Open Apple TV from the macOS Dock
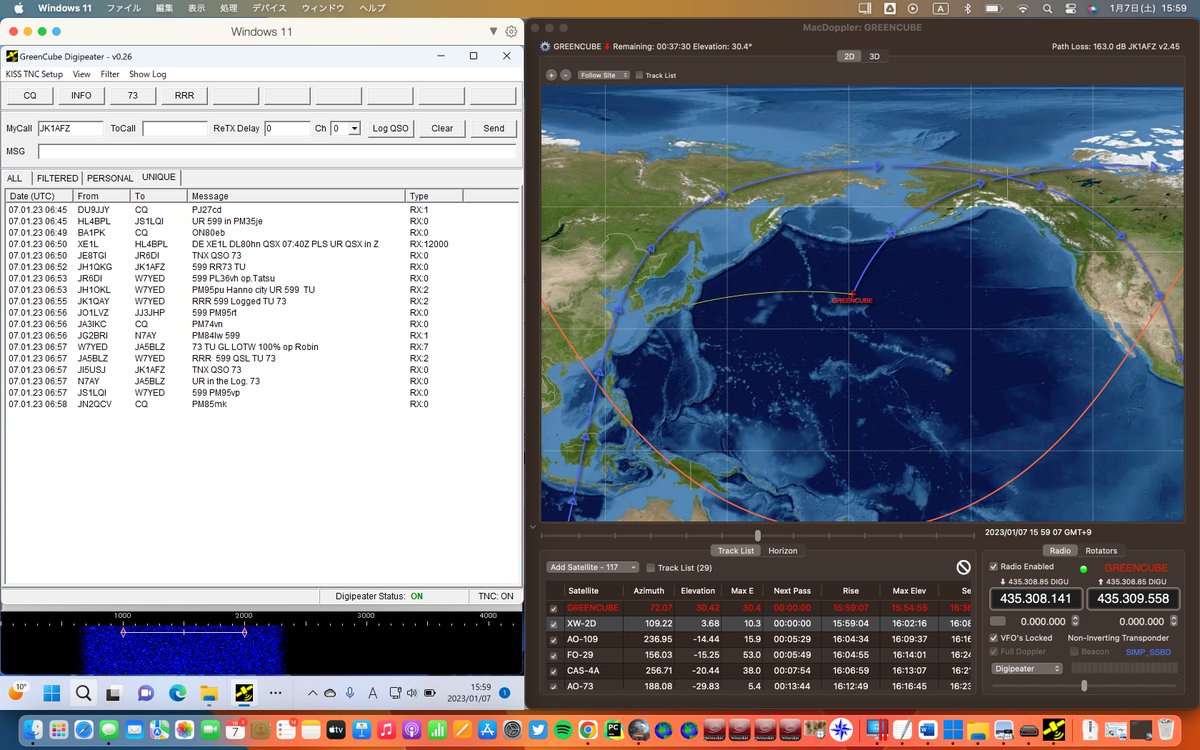Screen dimensions: 1200x750 tap(335, 729)
